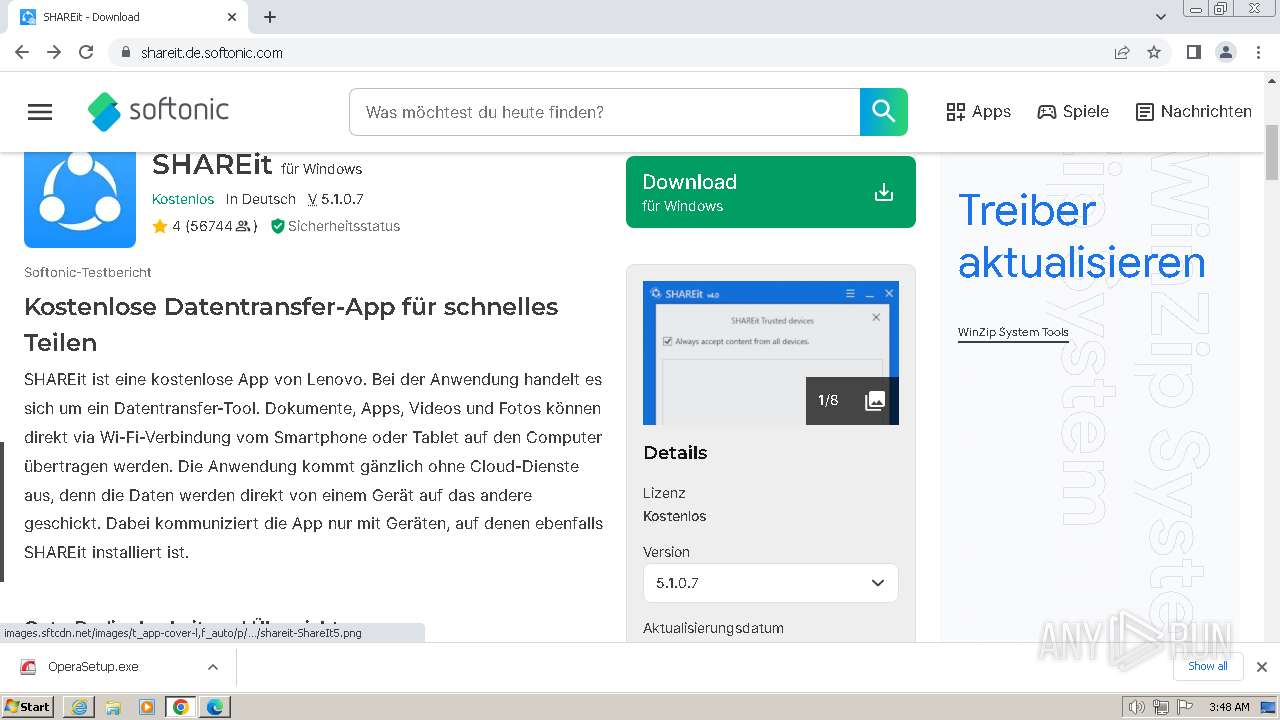
Task: Click the Softonic search input field
Action: click(x=605, y=112)
